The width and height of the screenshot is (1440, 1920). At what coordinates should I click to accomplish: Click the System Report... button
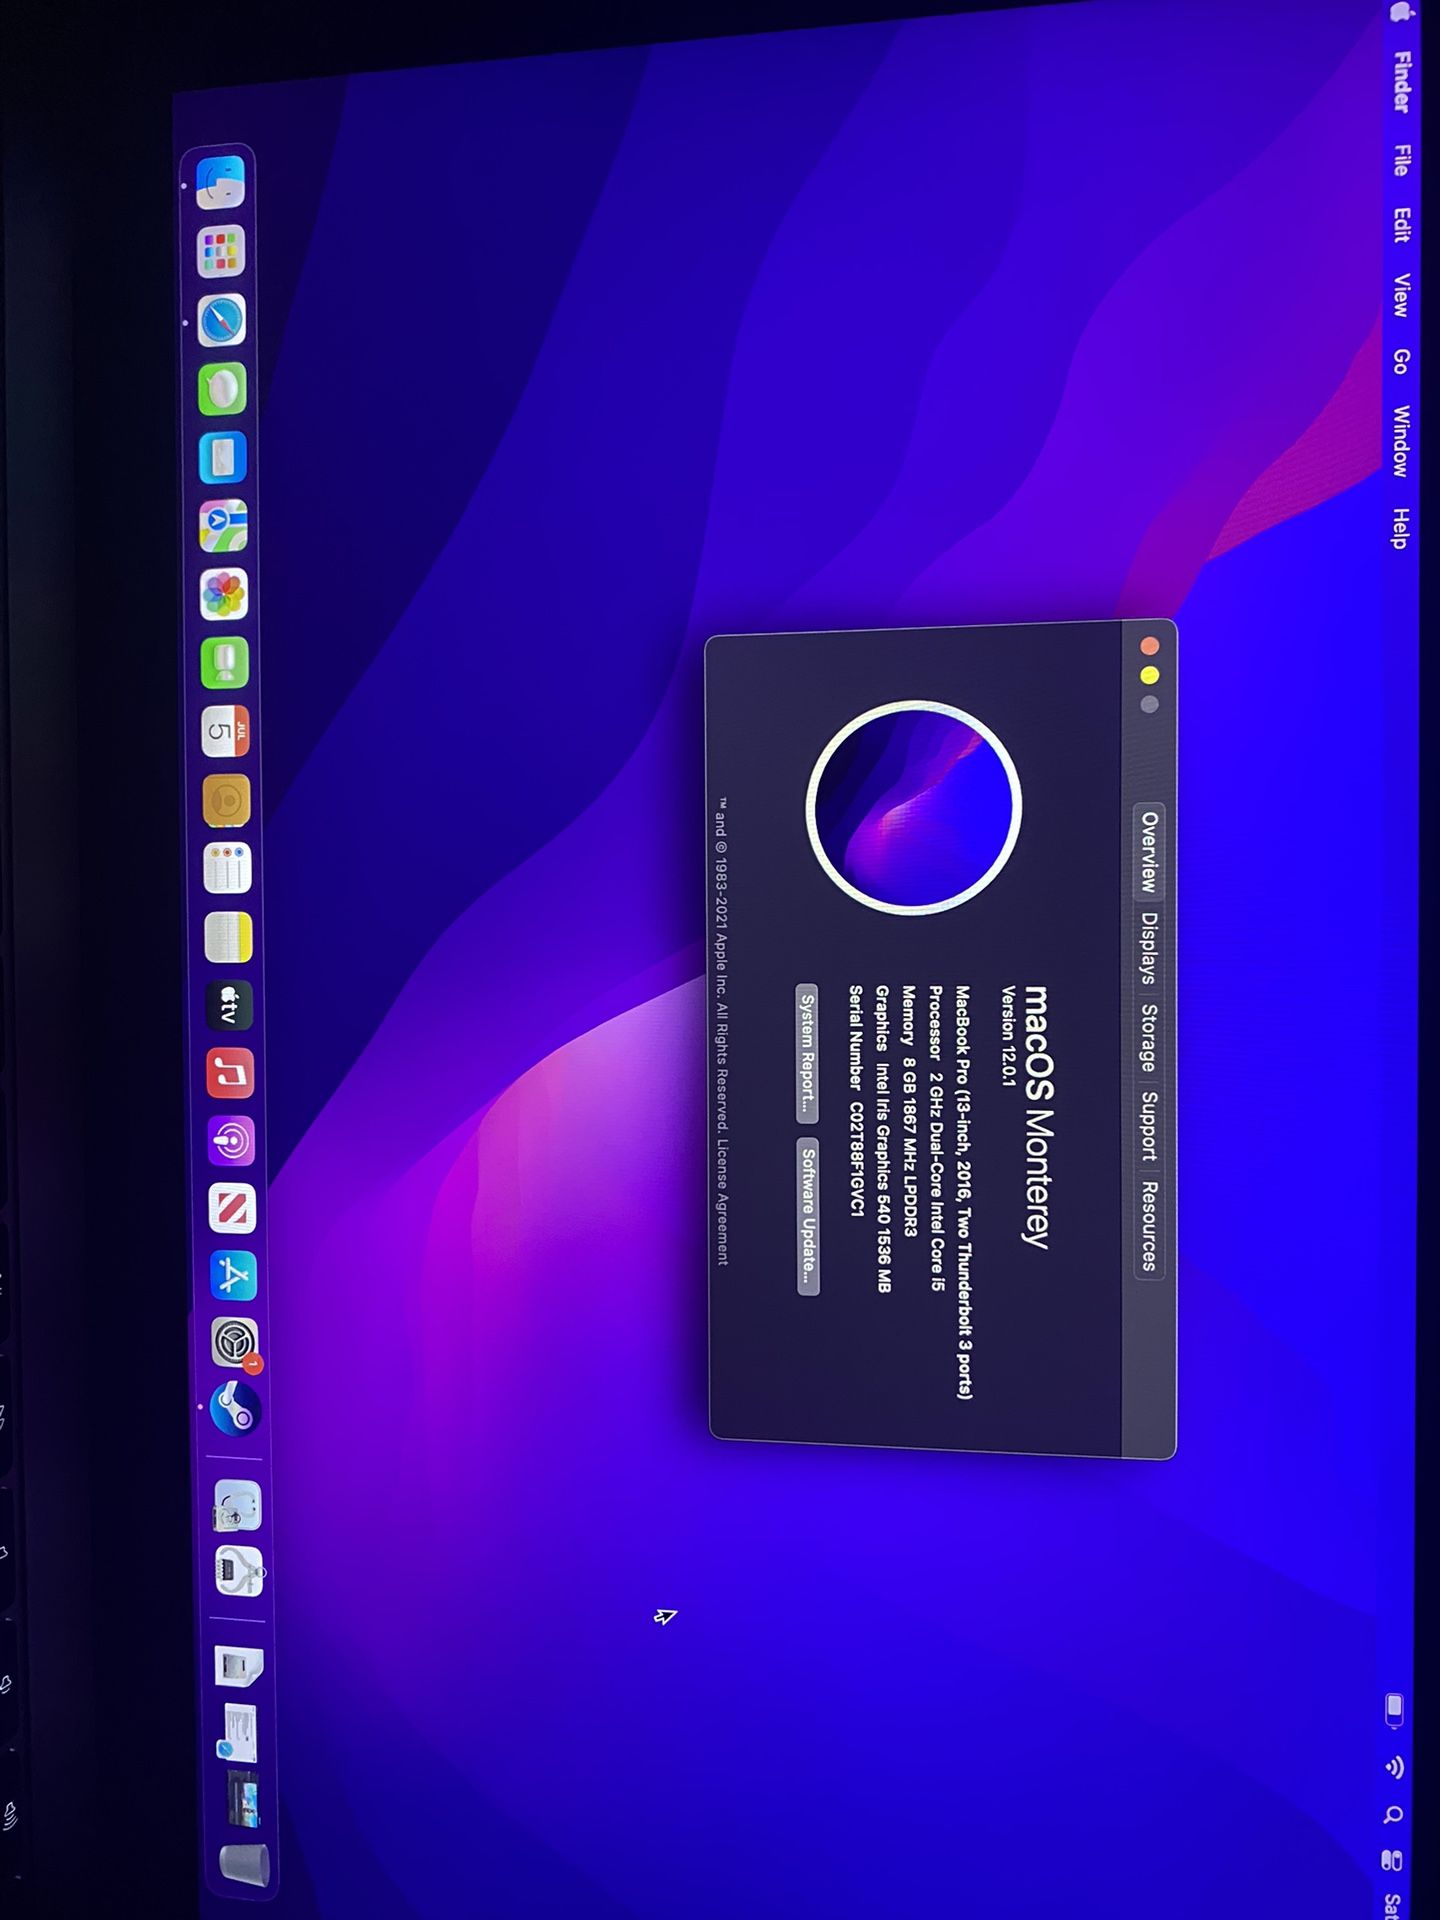pos(807,1055)
